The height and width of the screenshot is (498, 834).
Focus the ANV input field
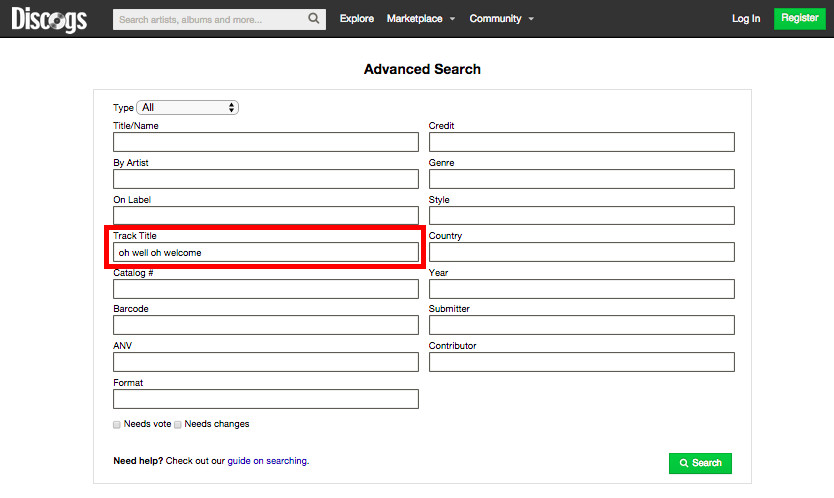pyautogui.click(x=265, y=362)
